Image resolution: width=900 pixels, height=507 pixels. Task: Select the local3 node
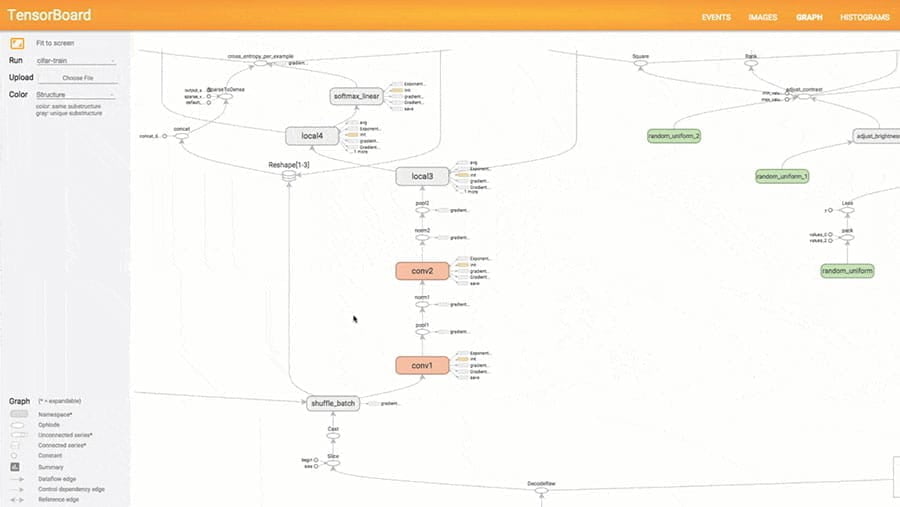click(421, 176)
